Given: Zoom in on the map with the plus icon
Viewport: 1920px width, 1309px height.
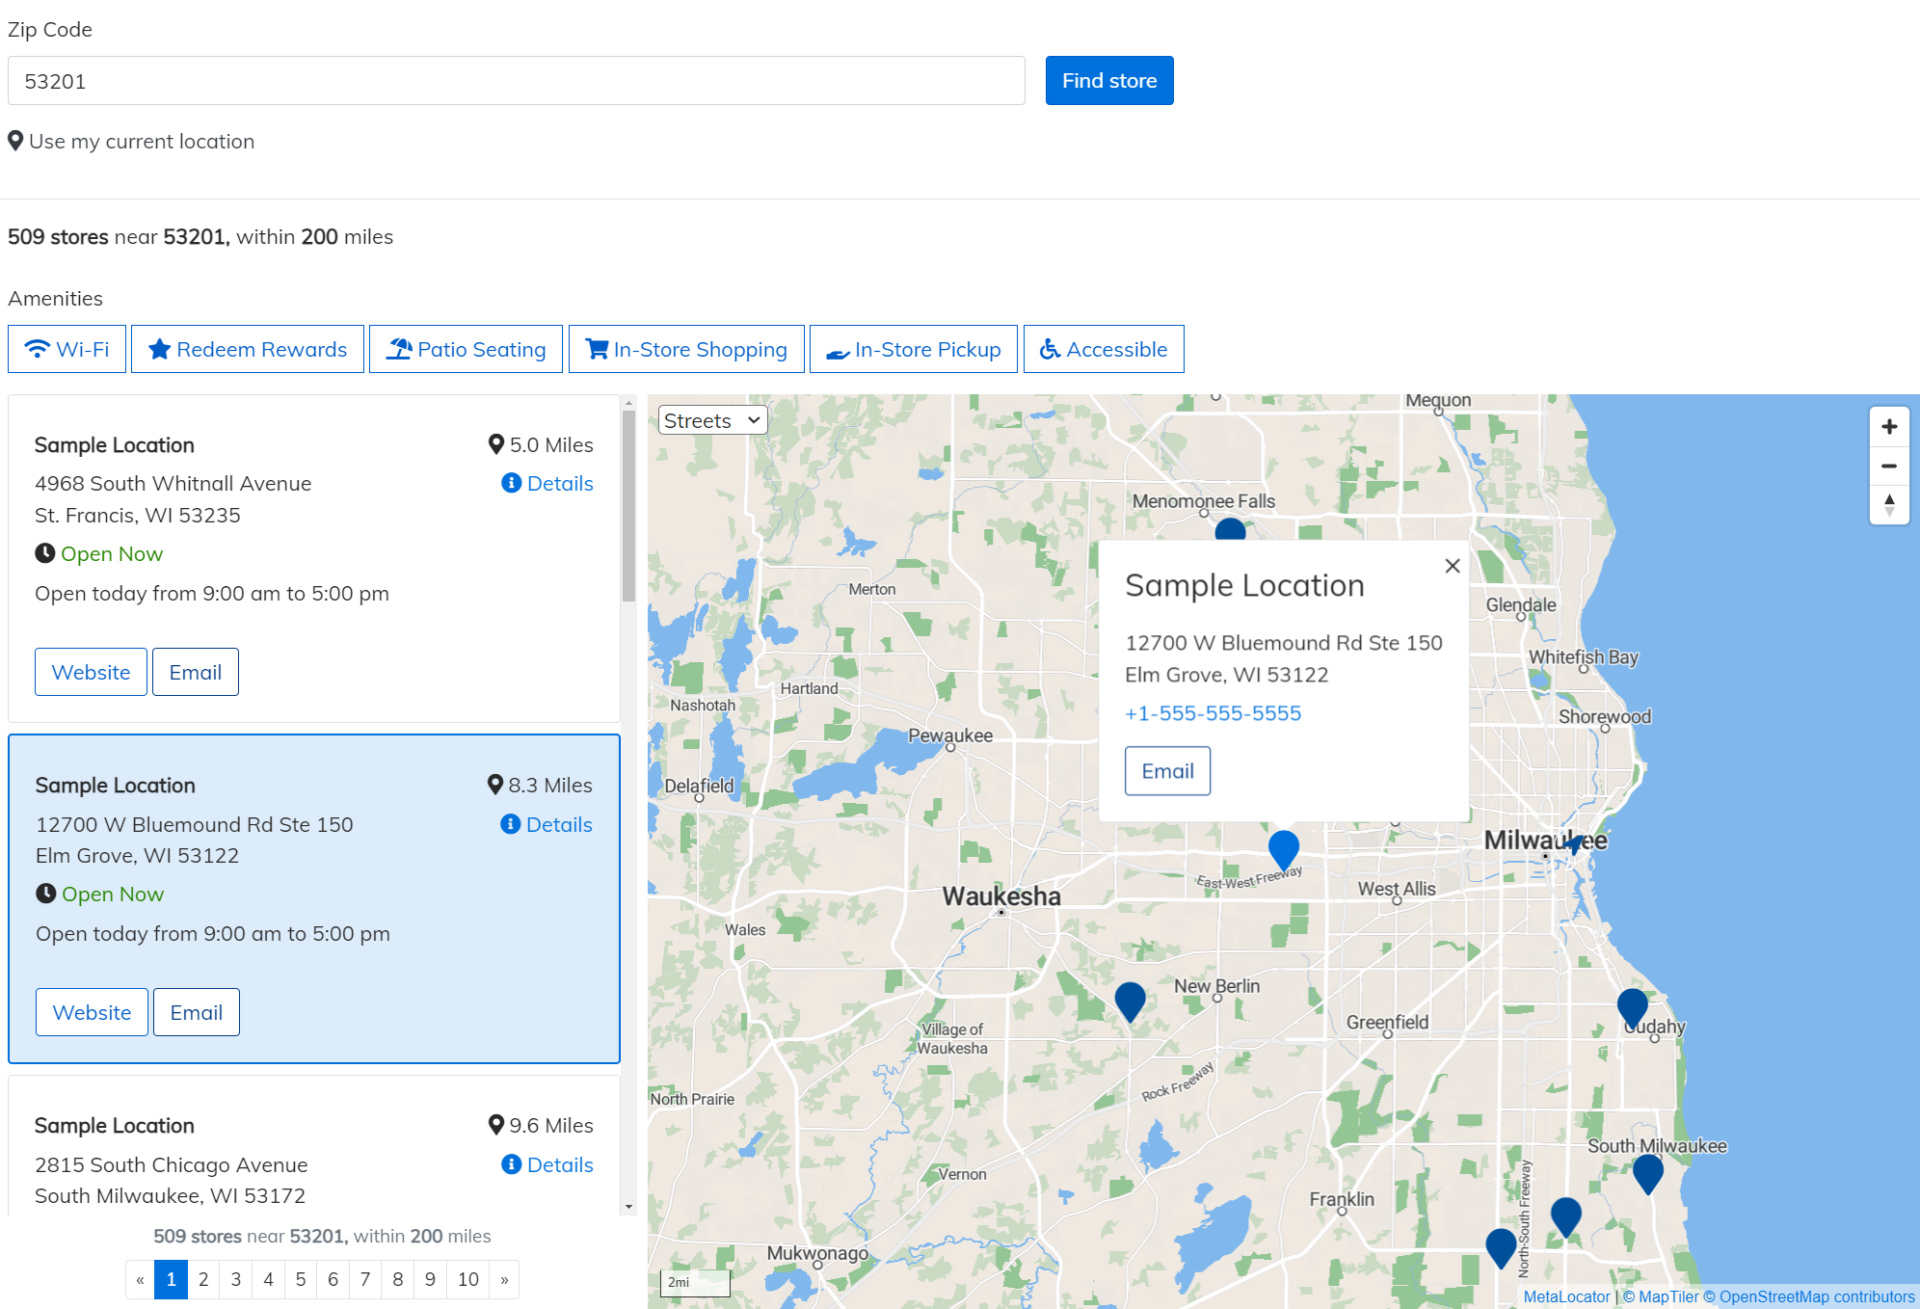Looking at the screenshot, I should 1889,426.
